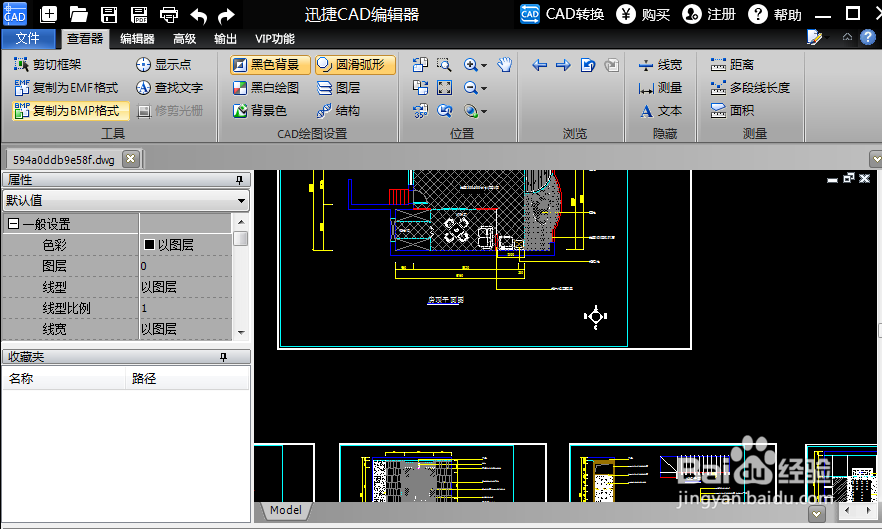This screenshot has width=882, height=529.
Task: Choose 复制为BMP格式
Action: (70, 111)
